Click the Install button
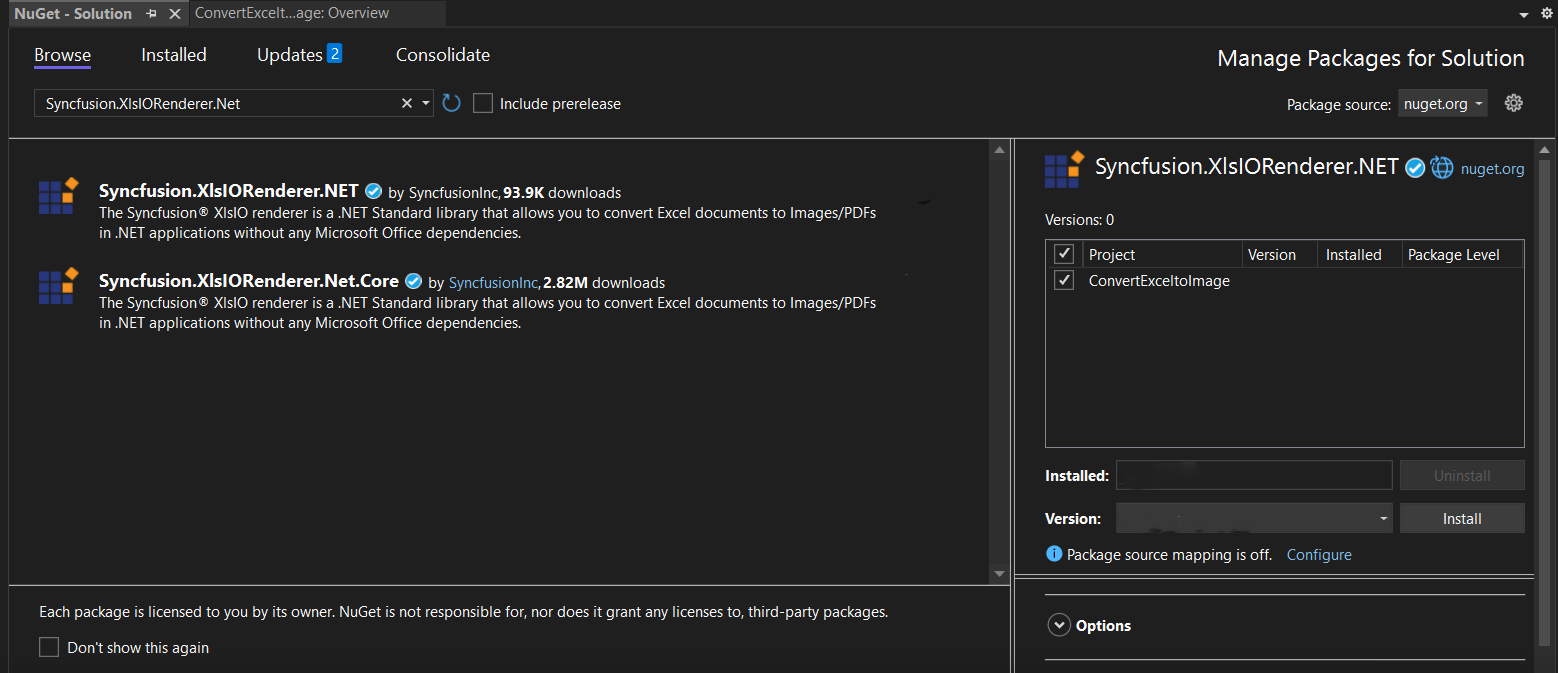 [1462, 518]
